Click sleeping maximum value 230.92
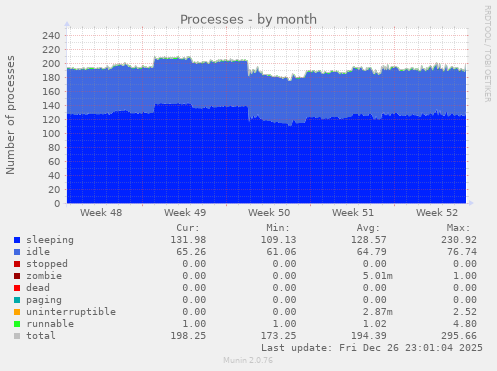The image size is (497, 371). (459, 240)
